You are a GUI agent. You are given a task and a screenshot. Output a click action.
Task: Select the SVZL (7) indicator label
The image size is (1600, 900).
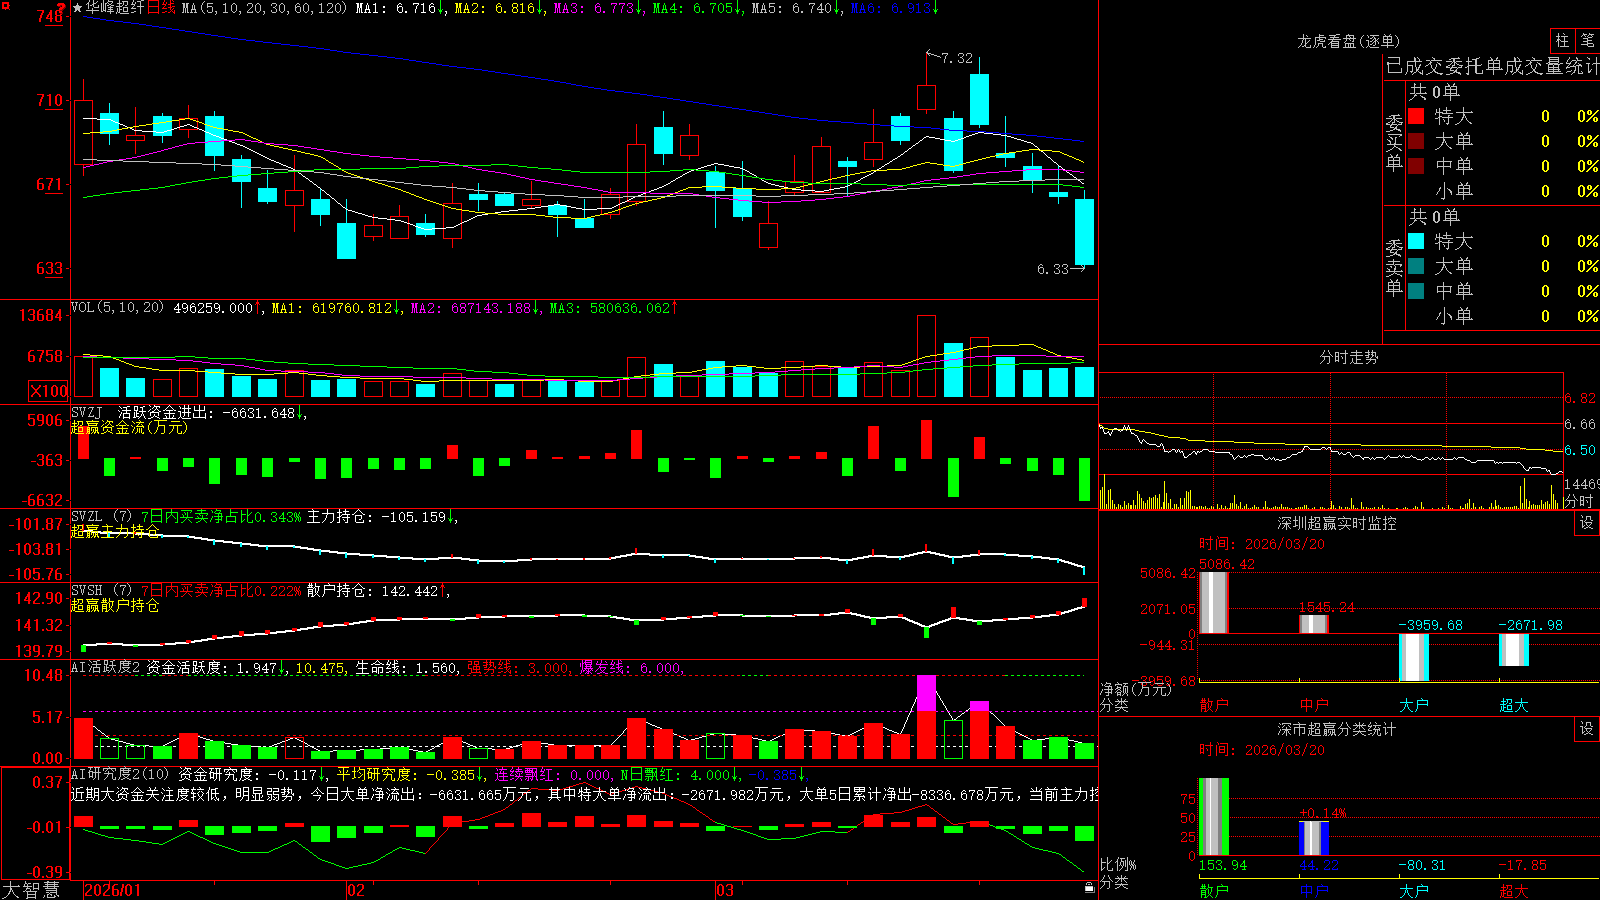click(101, 517)
